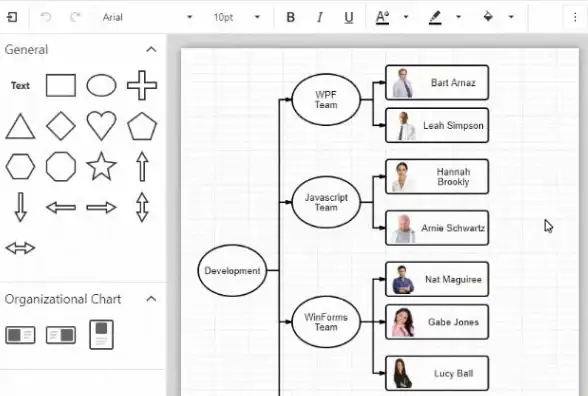Open the fill color dropdown arrow

point(511,17)
